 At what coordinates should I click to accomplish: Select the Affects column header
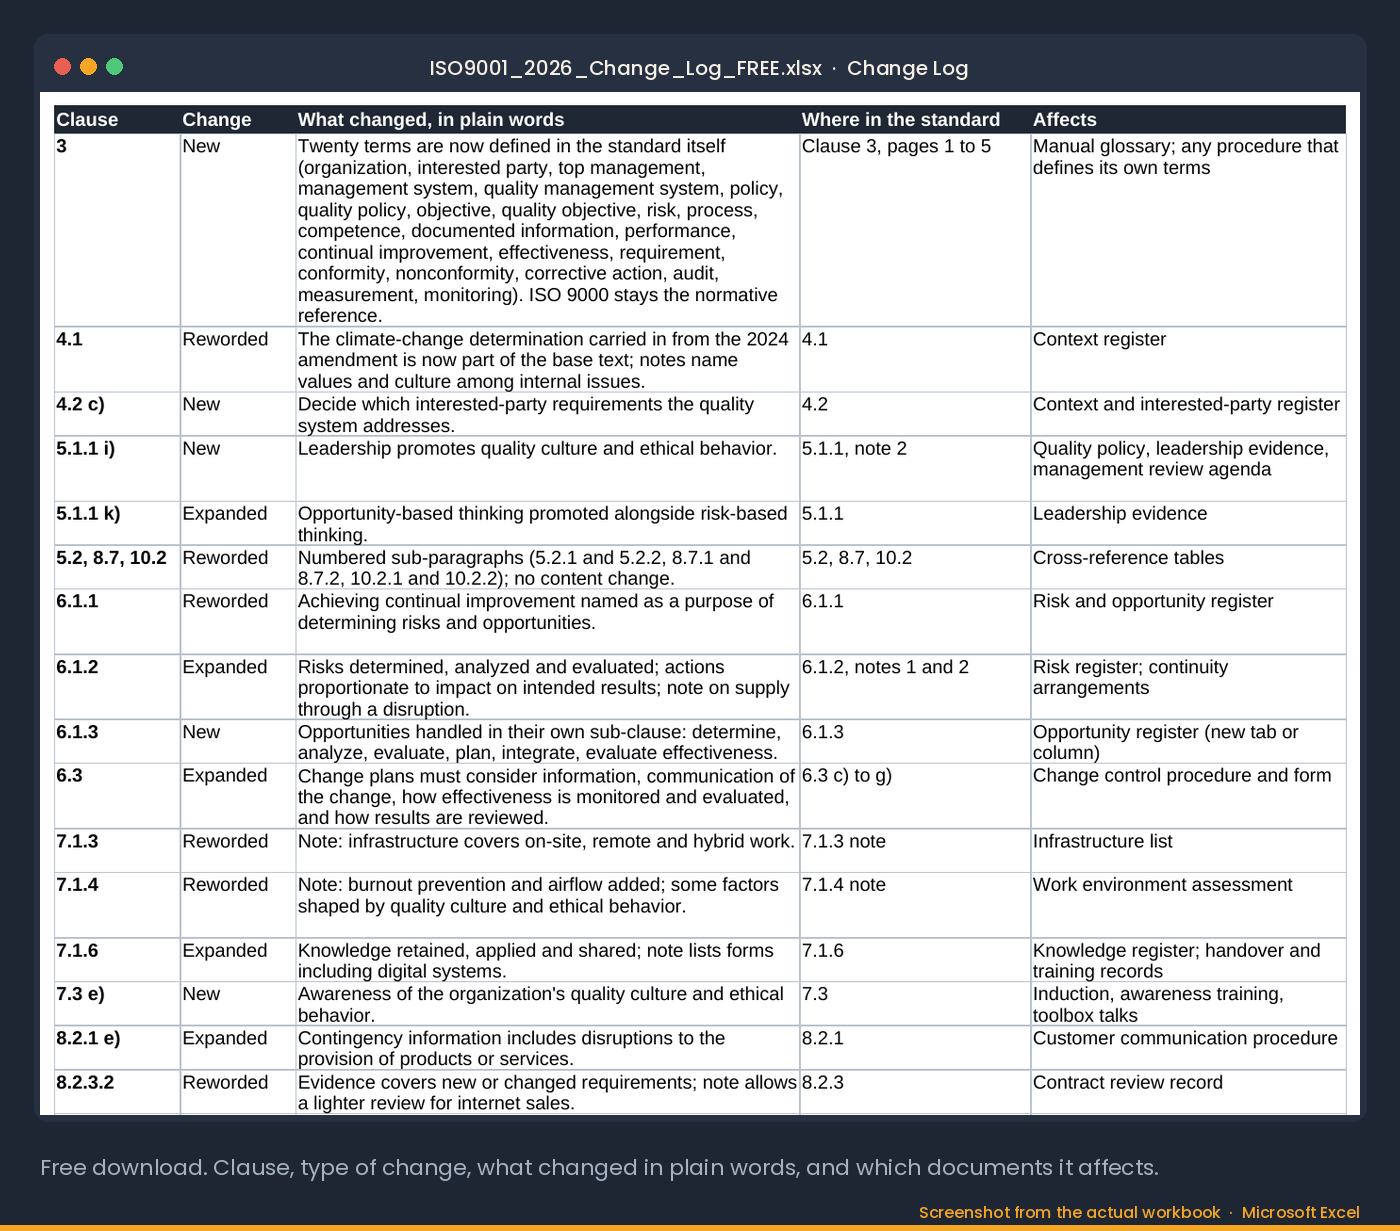click(x=1188, y=120)
